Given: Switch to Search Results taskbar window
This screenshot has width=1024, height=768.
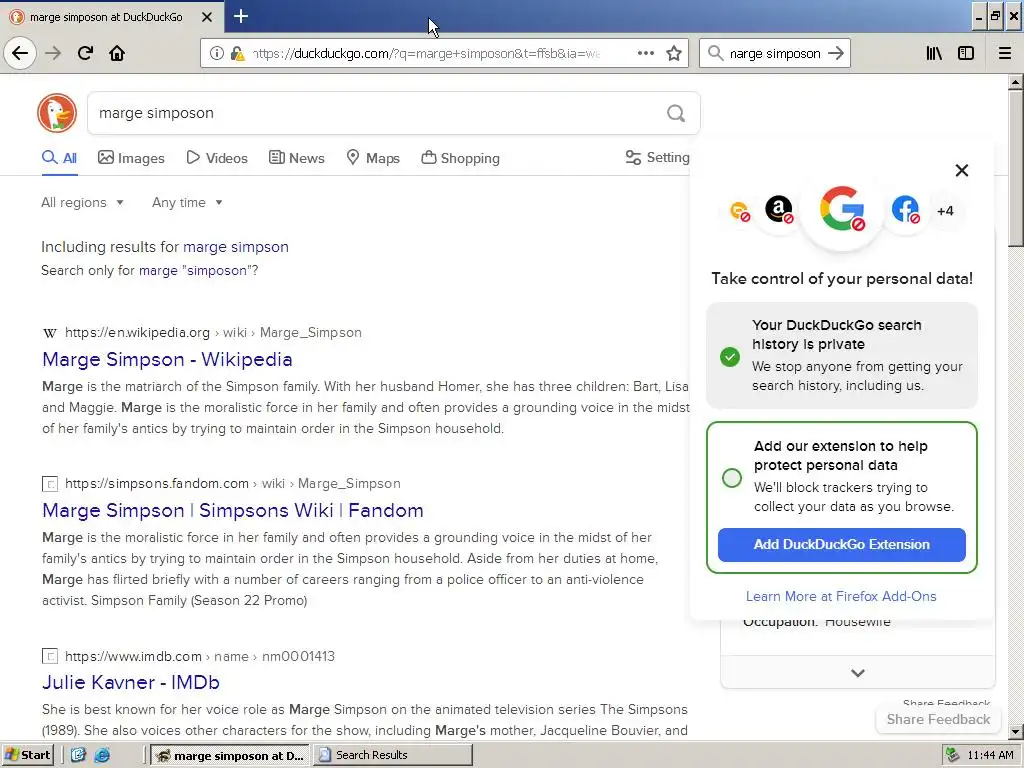Looking at the screenshot, I should (392, 755).
